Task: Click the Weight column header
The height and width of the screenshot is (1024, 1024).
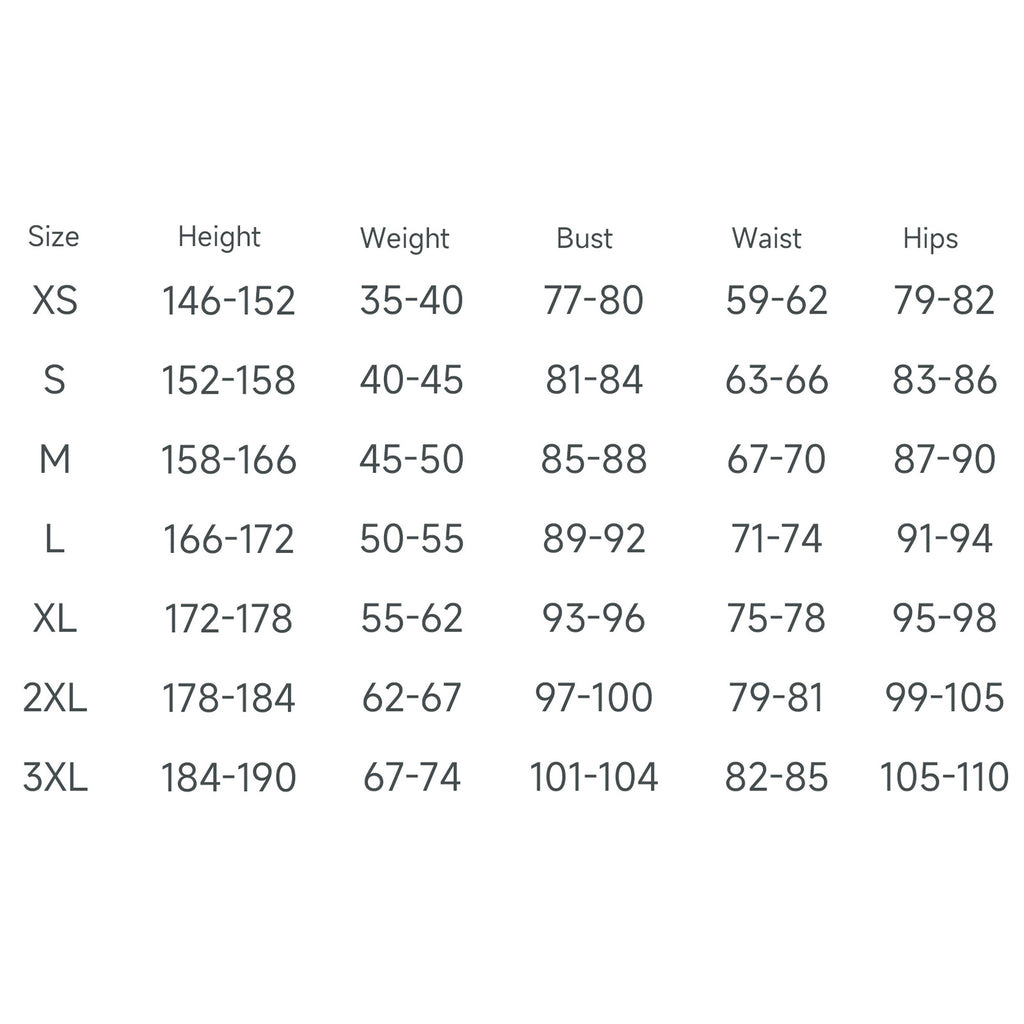Action: tap(405, 238)
